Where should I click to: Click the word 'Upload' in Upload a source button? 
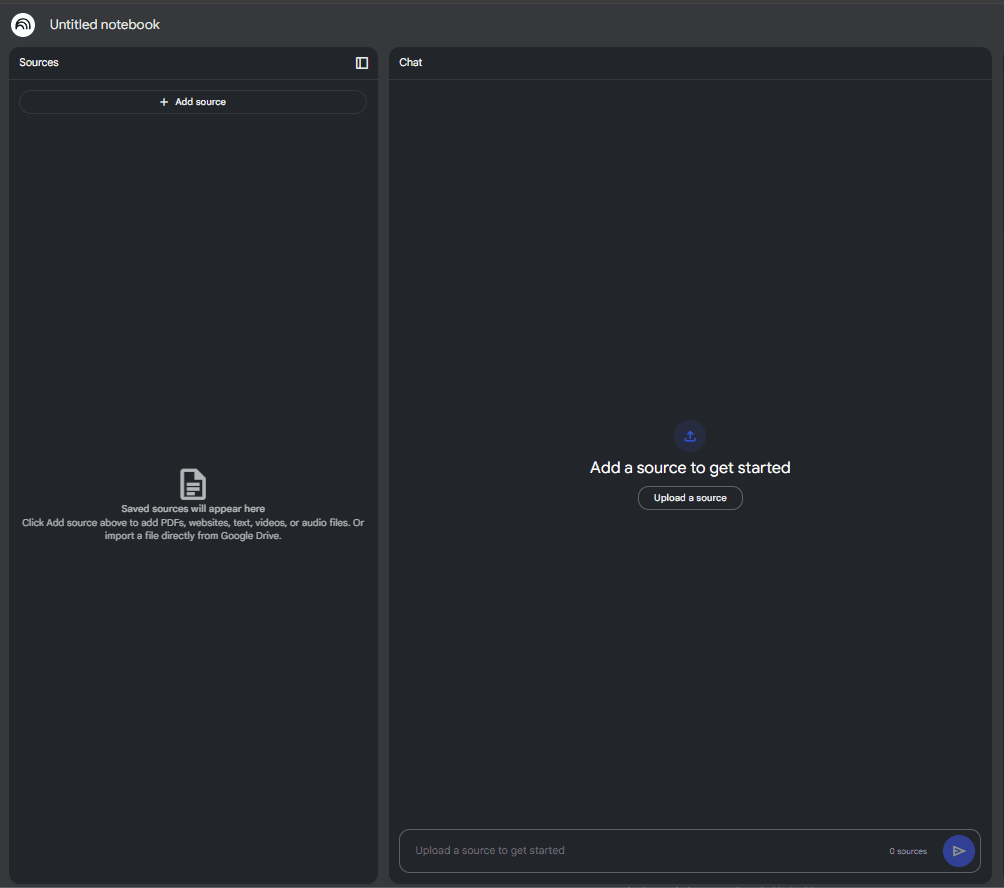click(x=669, y=498)
